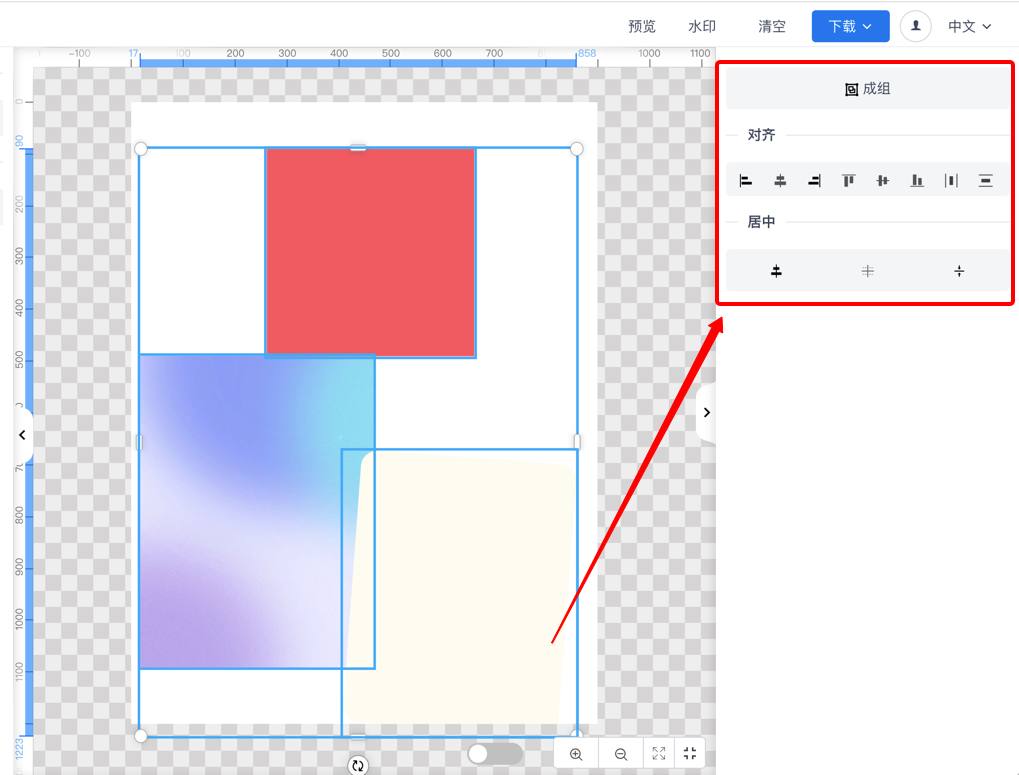
Task: Click the top-left corner selection handle
Action: [140, 149]
